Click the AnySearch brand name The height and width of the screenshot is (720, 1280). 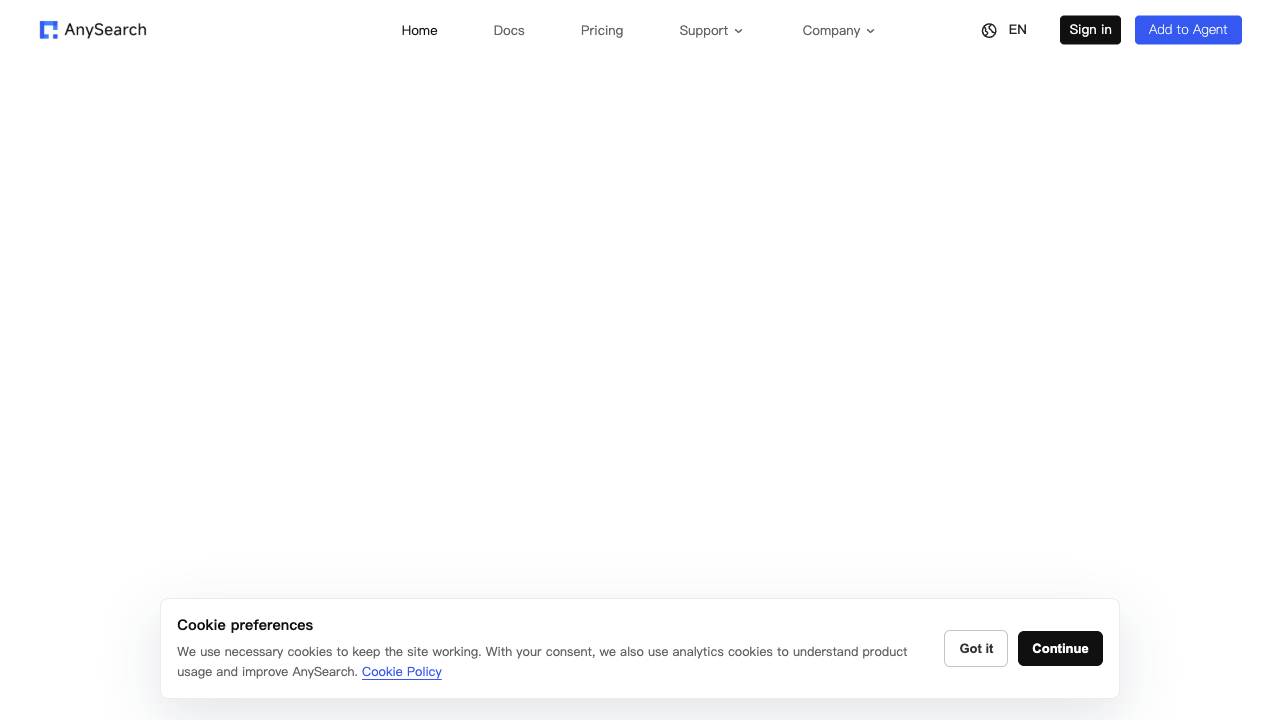tap(105, 30)
